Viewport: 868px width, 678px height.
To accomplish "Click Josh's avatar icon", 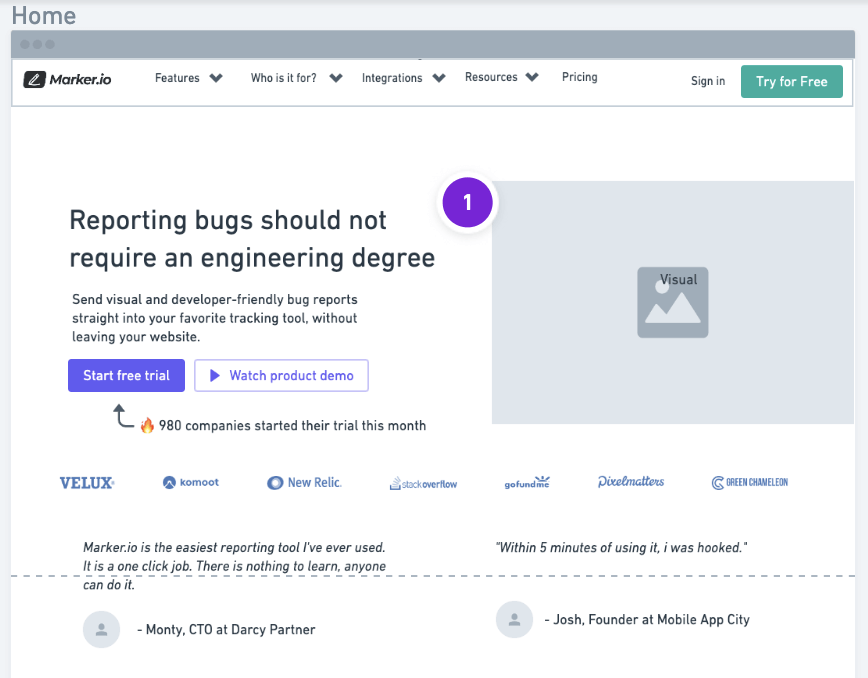I will (514, 620).
